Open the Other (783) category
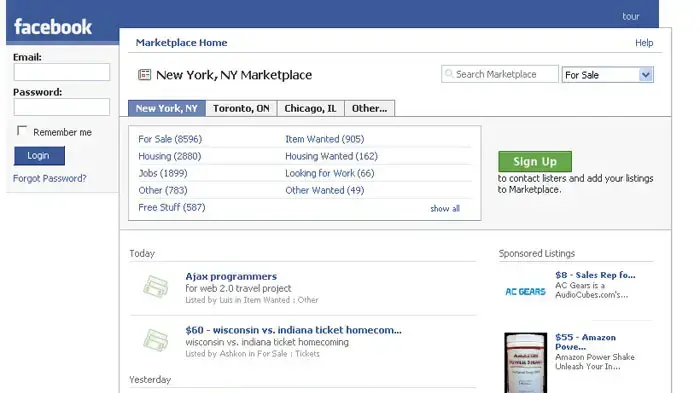Viewport: 700px width, 393px height. tap(162, 190)
